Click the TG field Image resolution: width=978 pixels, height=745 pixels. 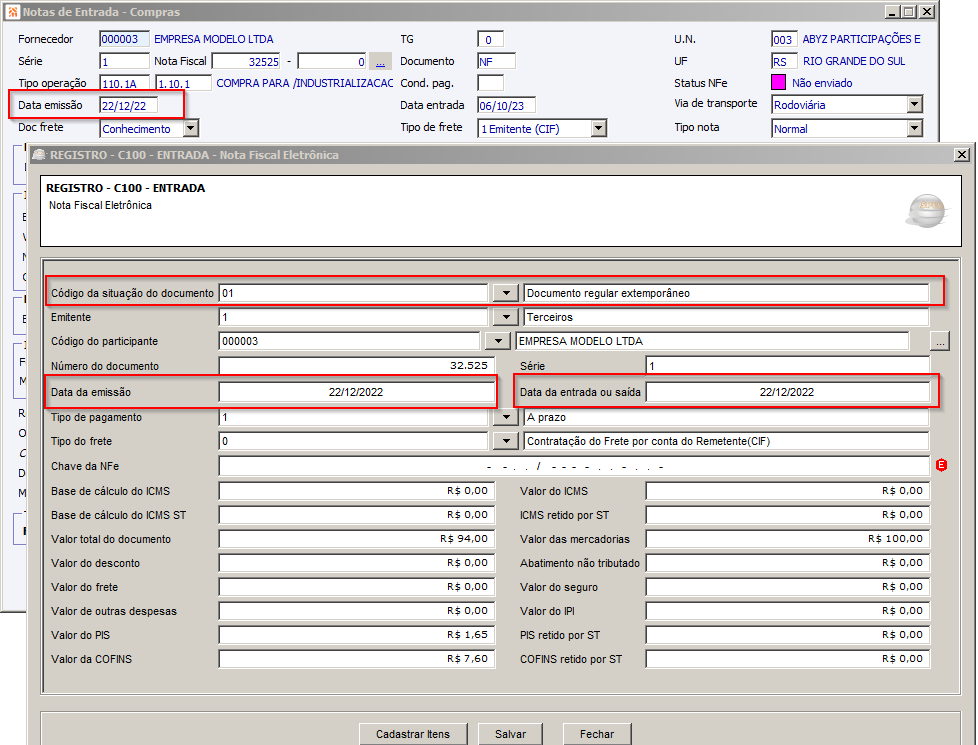[490, 39]
